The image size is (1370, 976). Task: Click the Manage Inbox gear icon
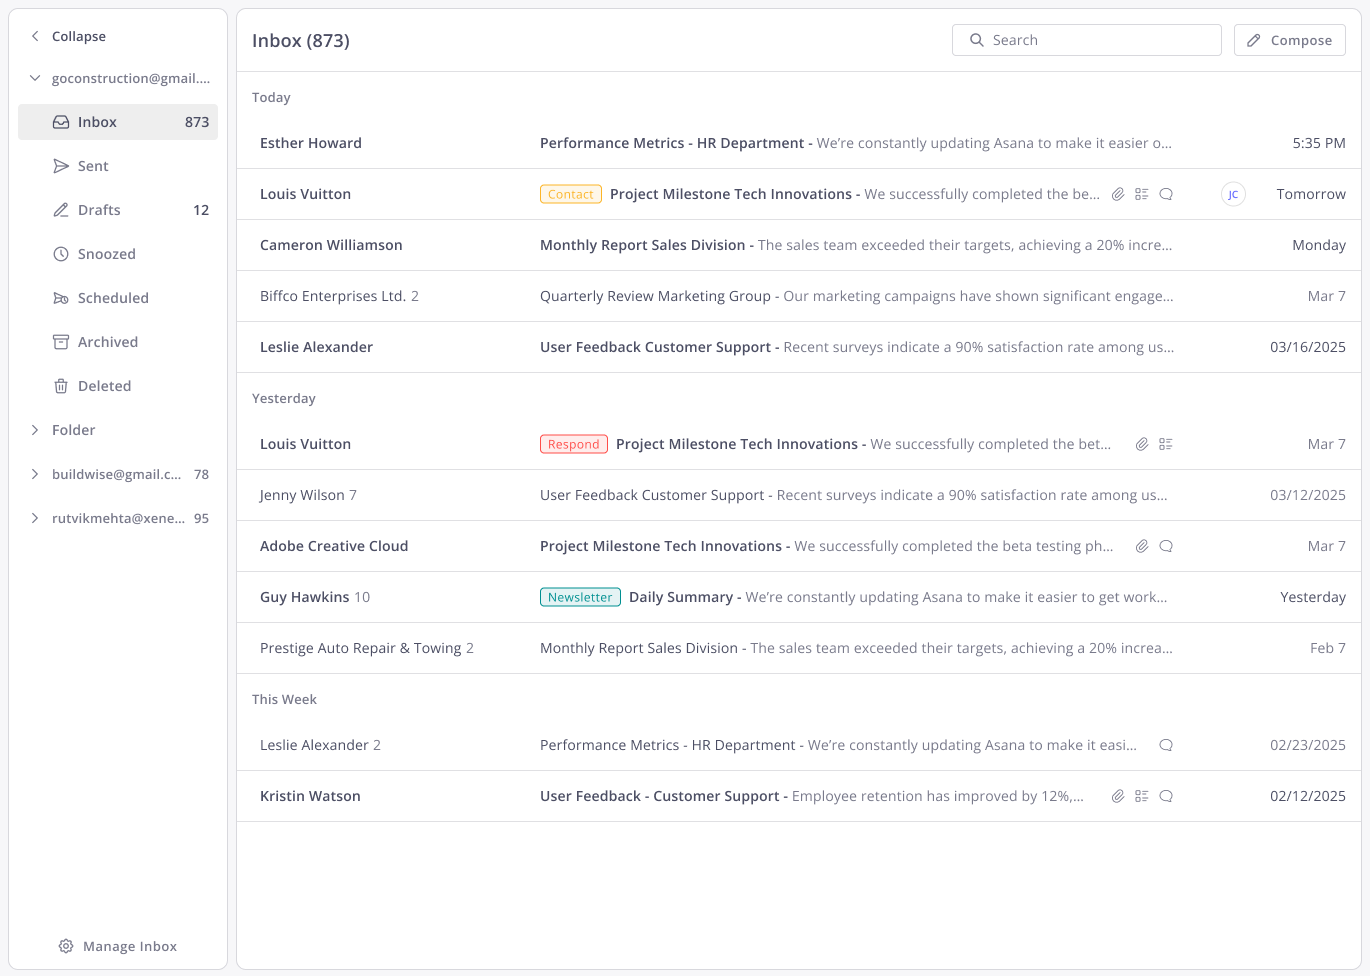click(66, 946)
